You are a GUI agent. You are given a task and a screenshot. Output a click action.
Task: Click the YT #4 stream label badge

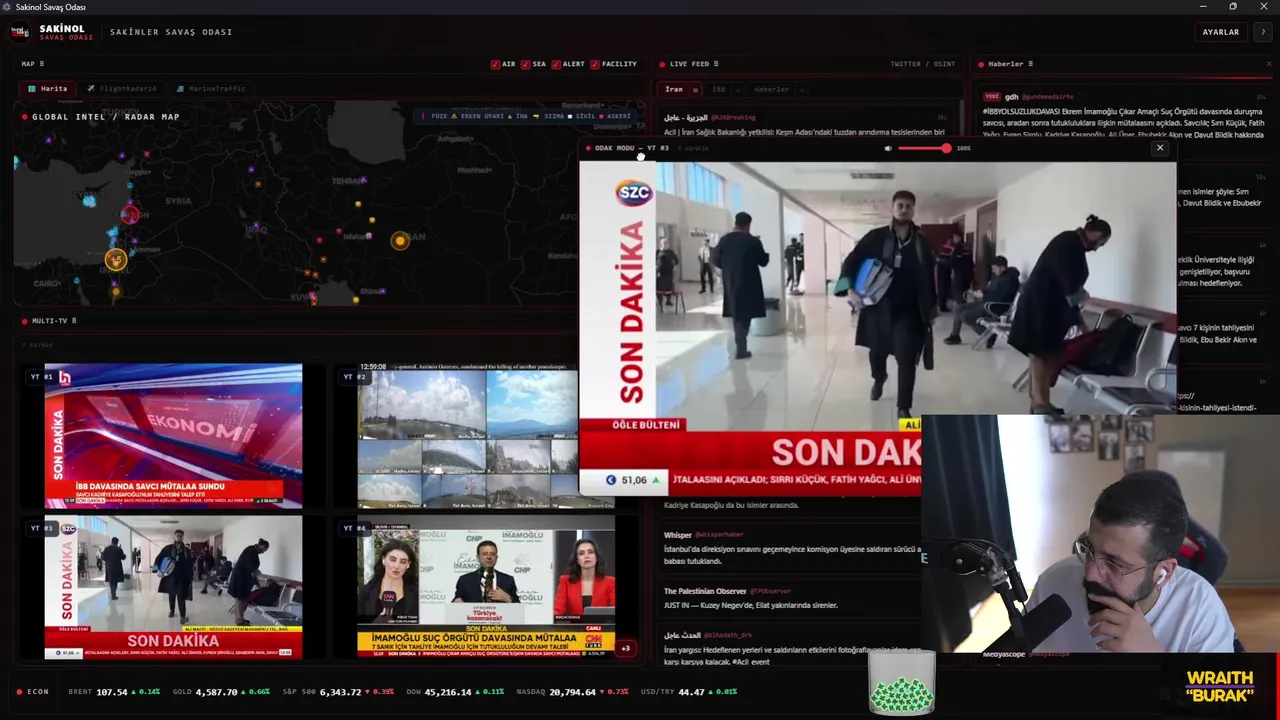[355, 528]
